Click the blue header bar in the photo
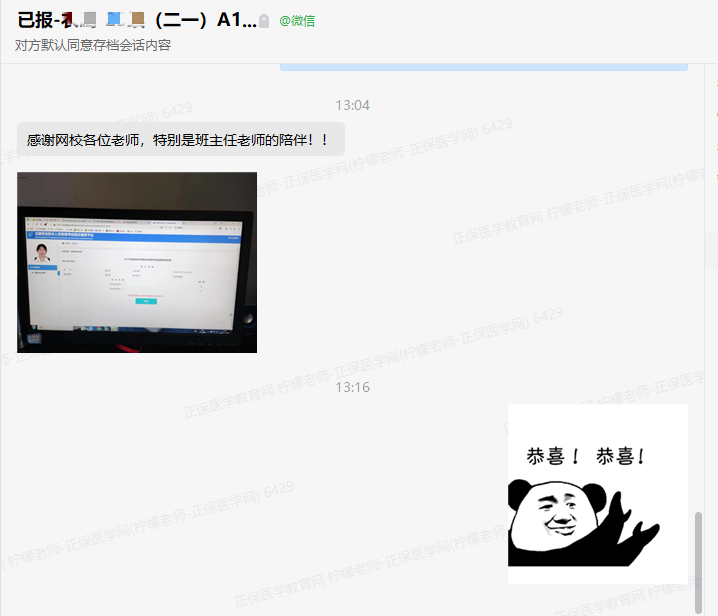Screen dimensions: 718x616 (x=135, y=237)
